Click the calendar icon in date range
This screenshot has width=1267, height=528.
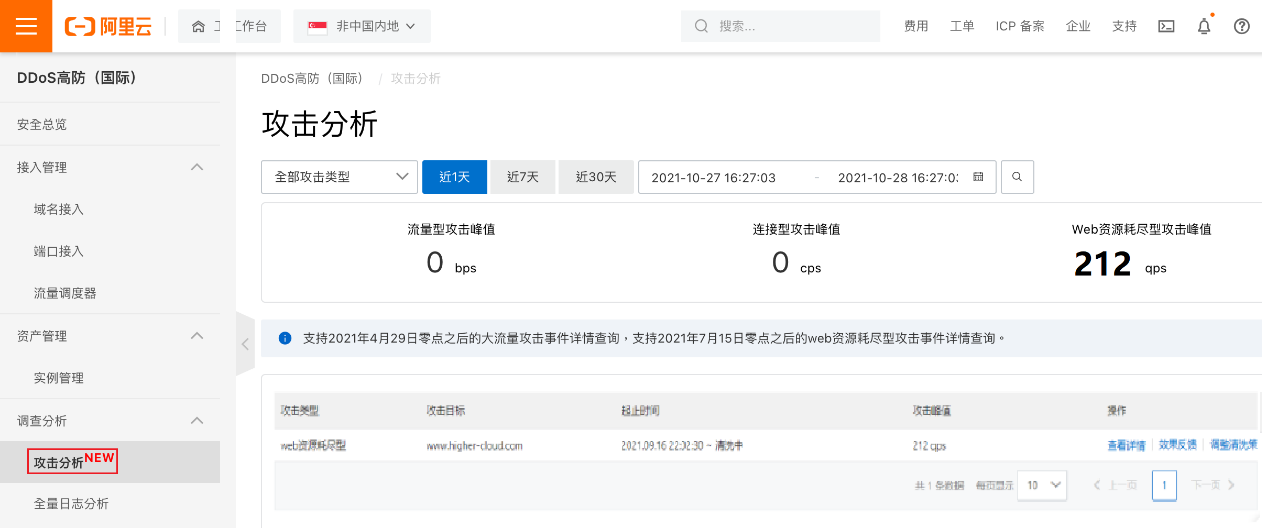978,177
